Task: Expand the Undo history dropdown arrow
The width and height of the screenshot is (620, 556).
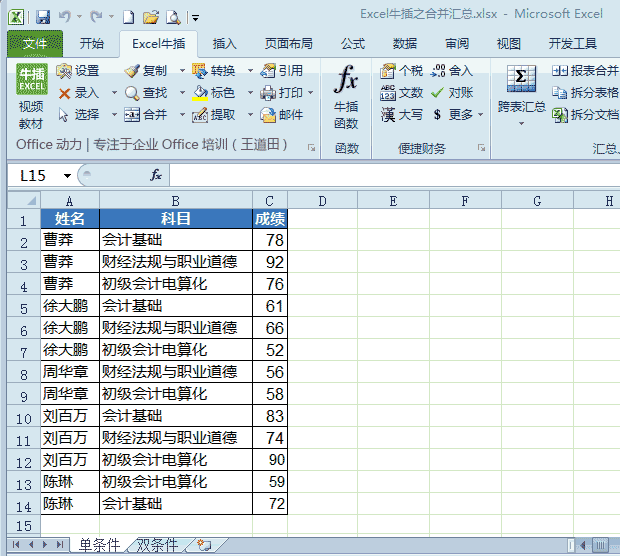Action: coord(79,17)
